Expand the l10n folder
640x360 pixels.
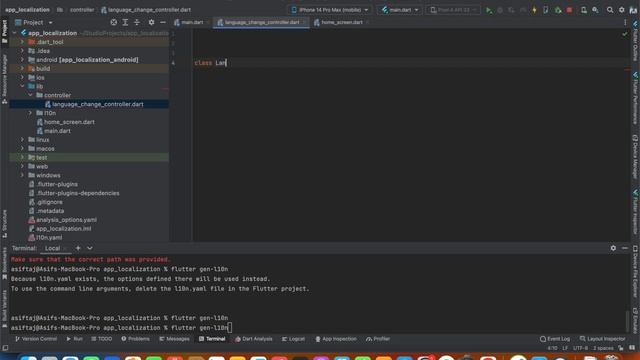click(x=31, y=113)
